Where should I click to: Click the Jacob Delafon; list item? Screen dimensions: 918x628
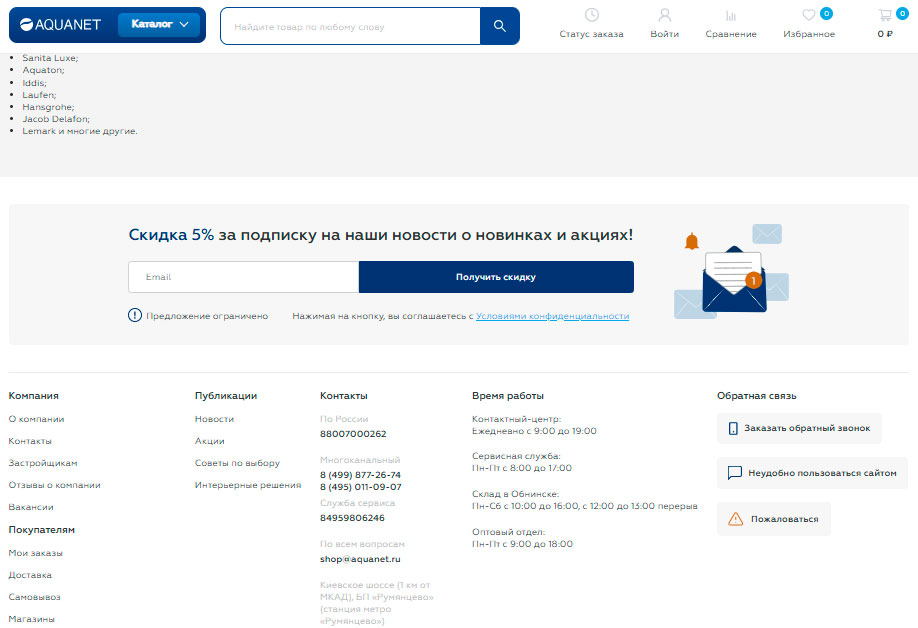pos(56,119)
